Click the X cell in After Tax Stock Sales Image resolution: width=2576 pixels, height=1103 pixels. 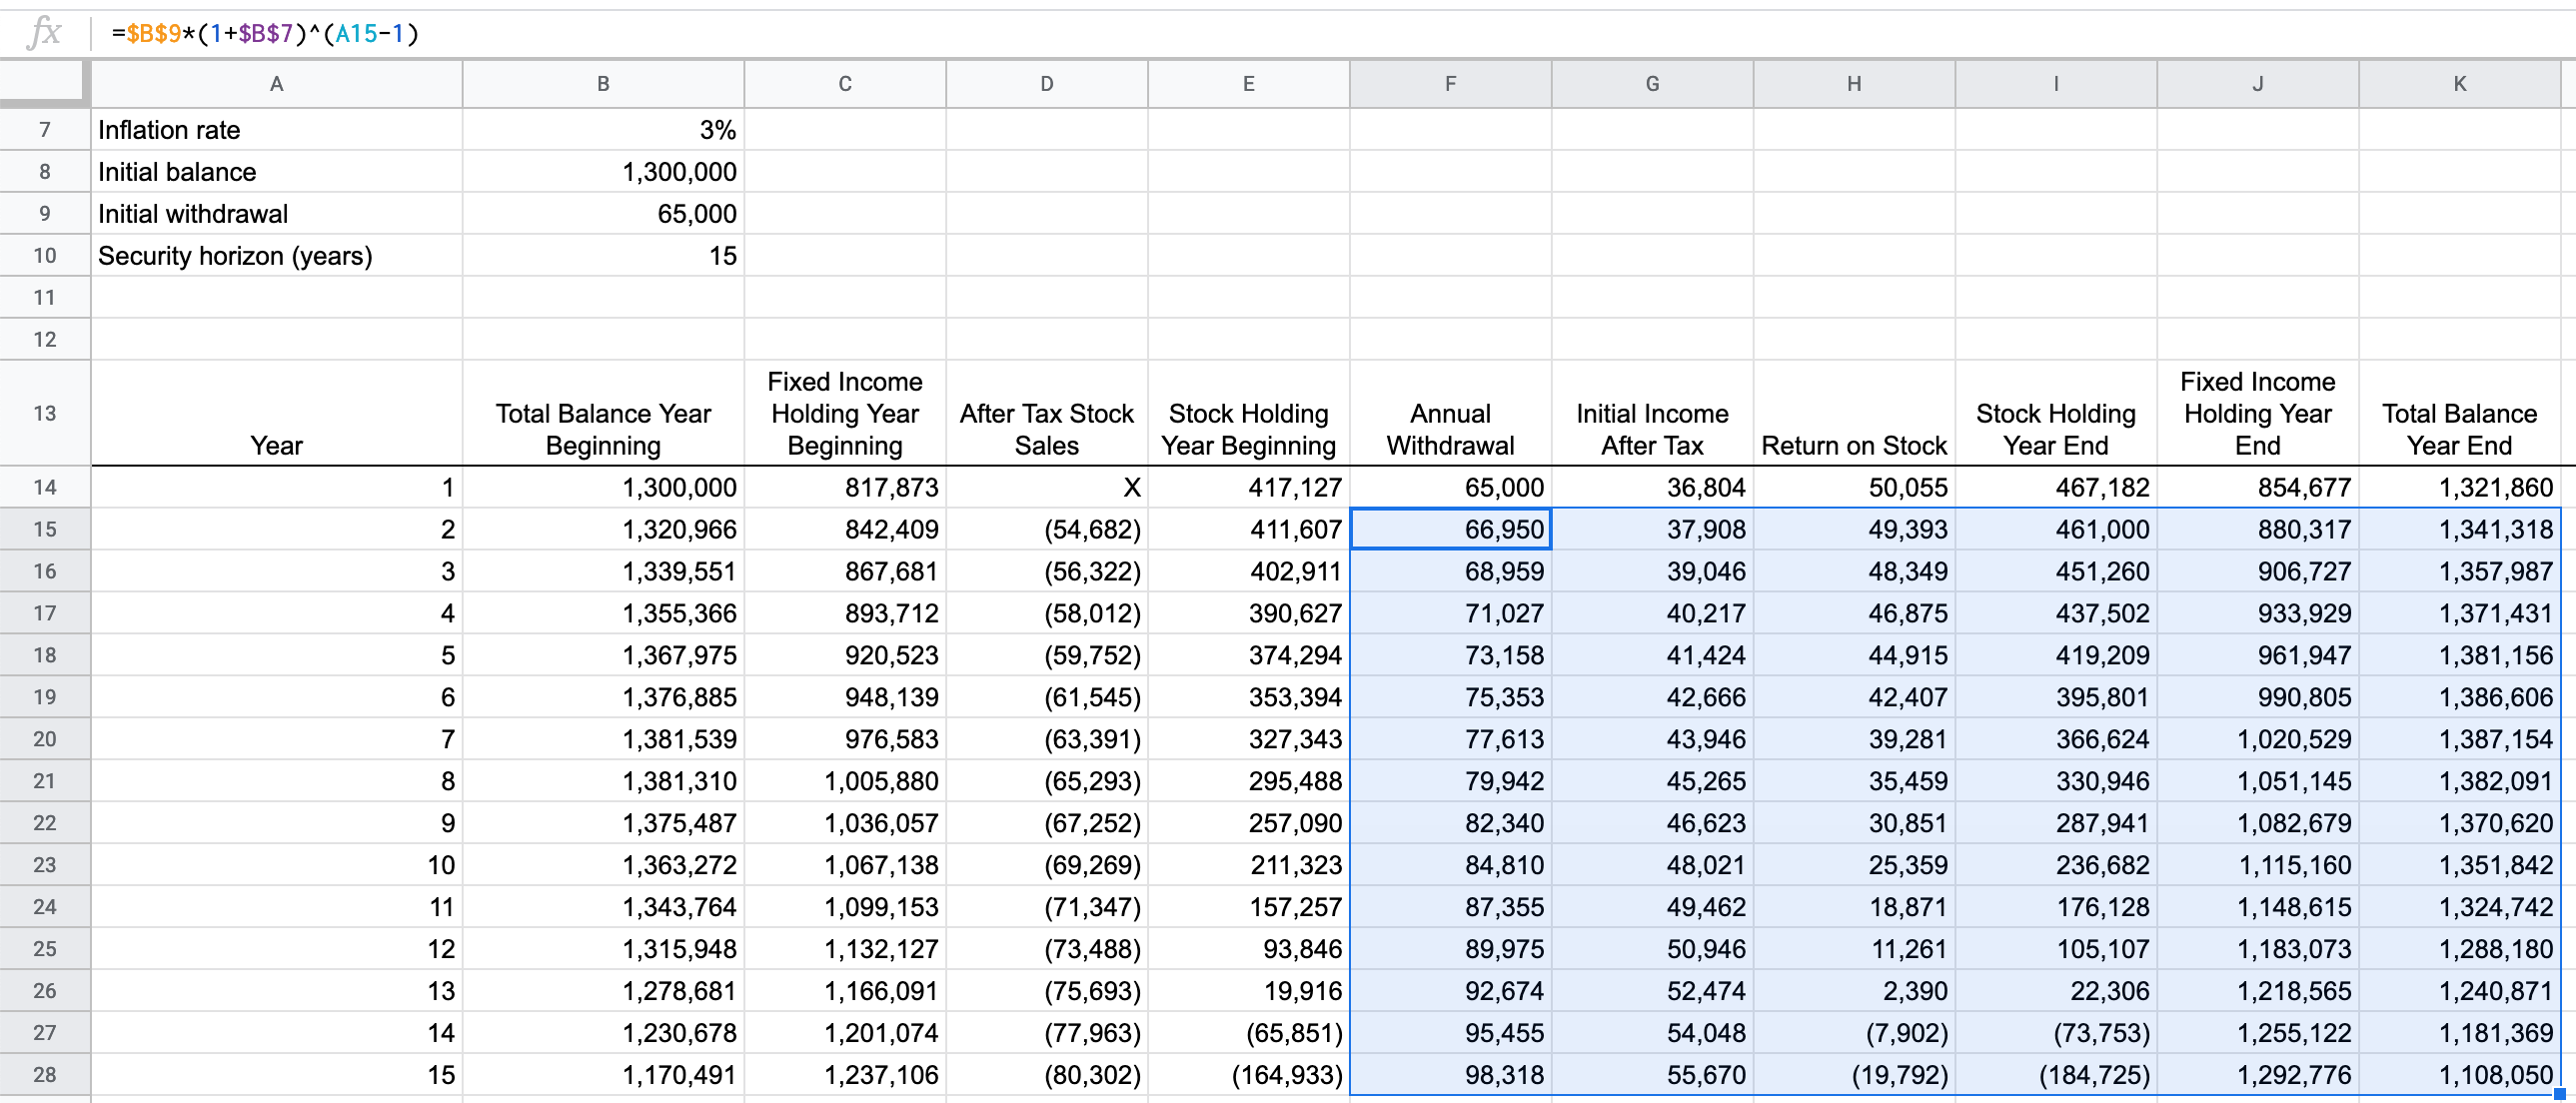(1047, 487)
